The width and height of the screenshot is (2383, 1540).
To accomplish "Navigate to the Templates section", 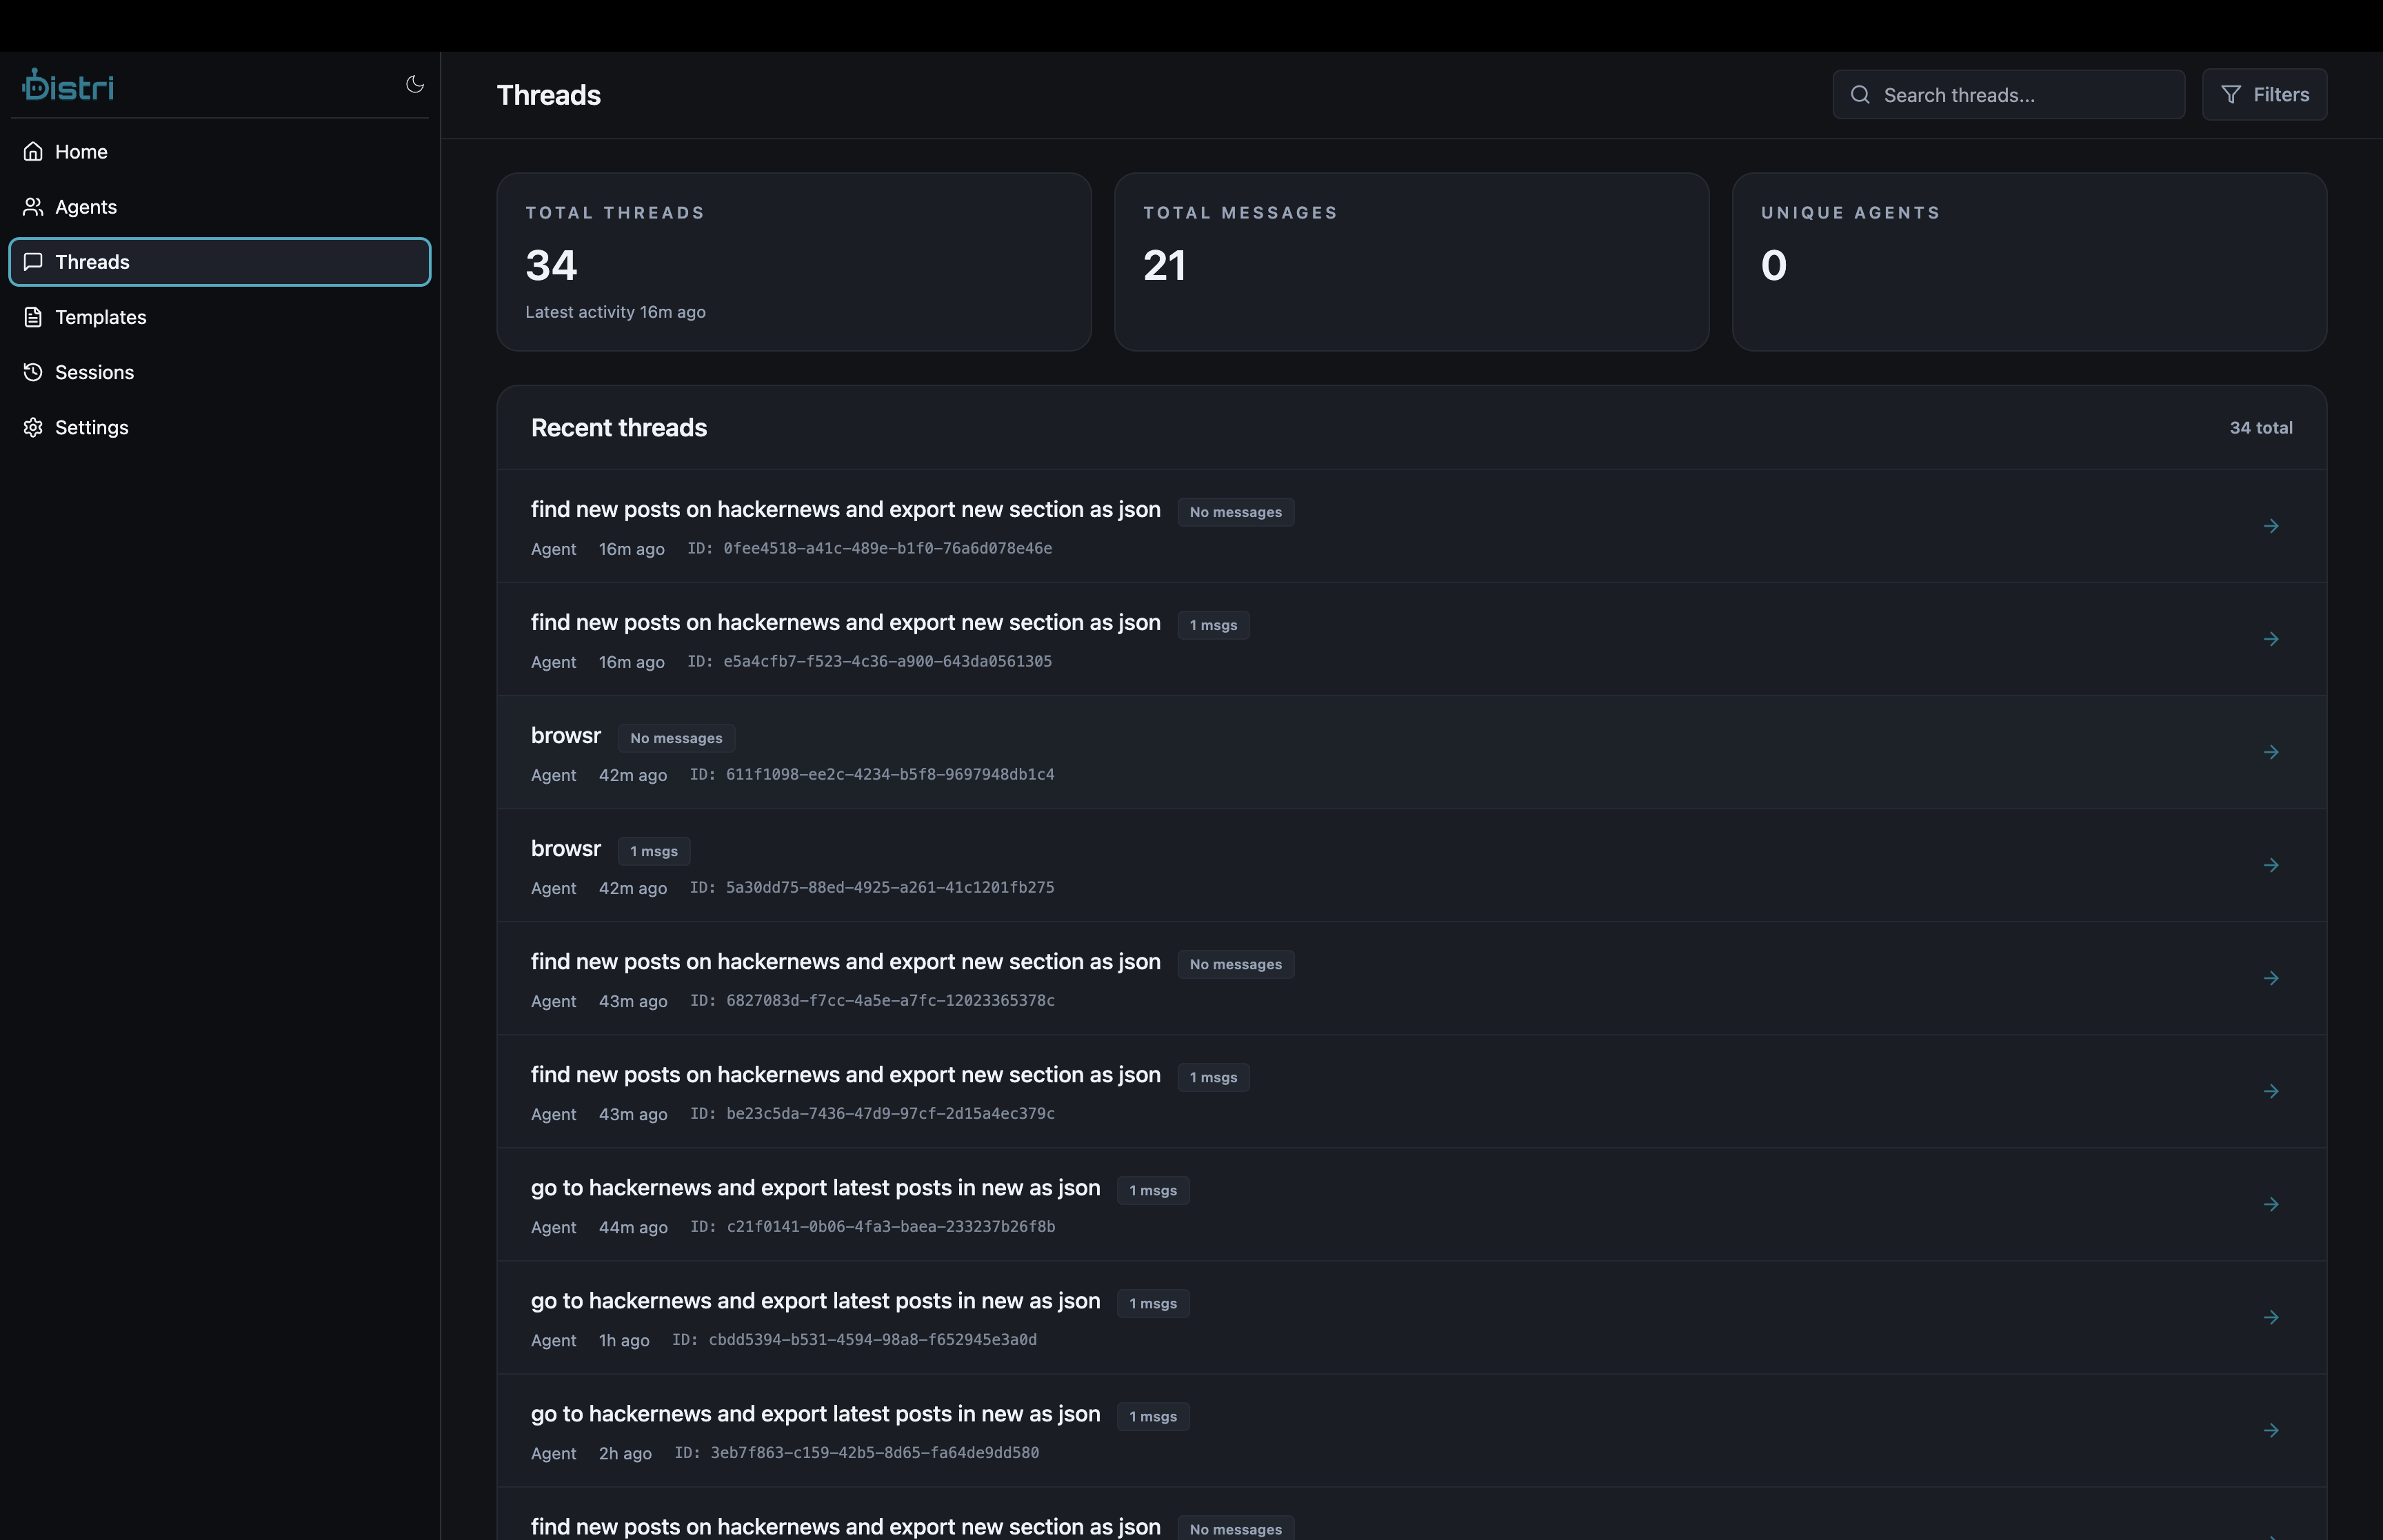I will coord(100,316).
